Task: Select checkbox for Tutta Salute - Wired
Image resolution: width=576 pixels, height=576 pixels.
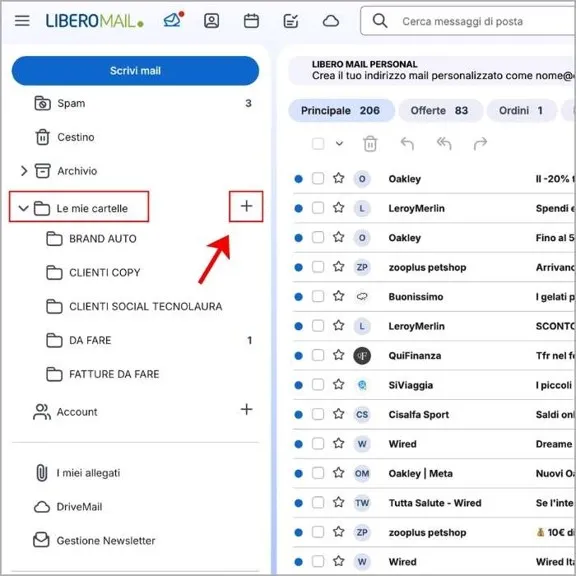Action: click(x=318, y=503)
